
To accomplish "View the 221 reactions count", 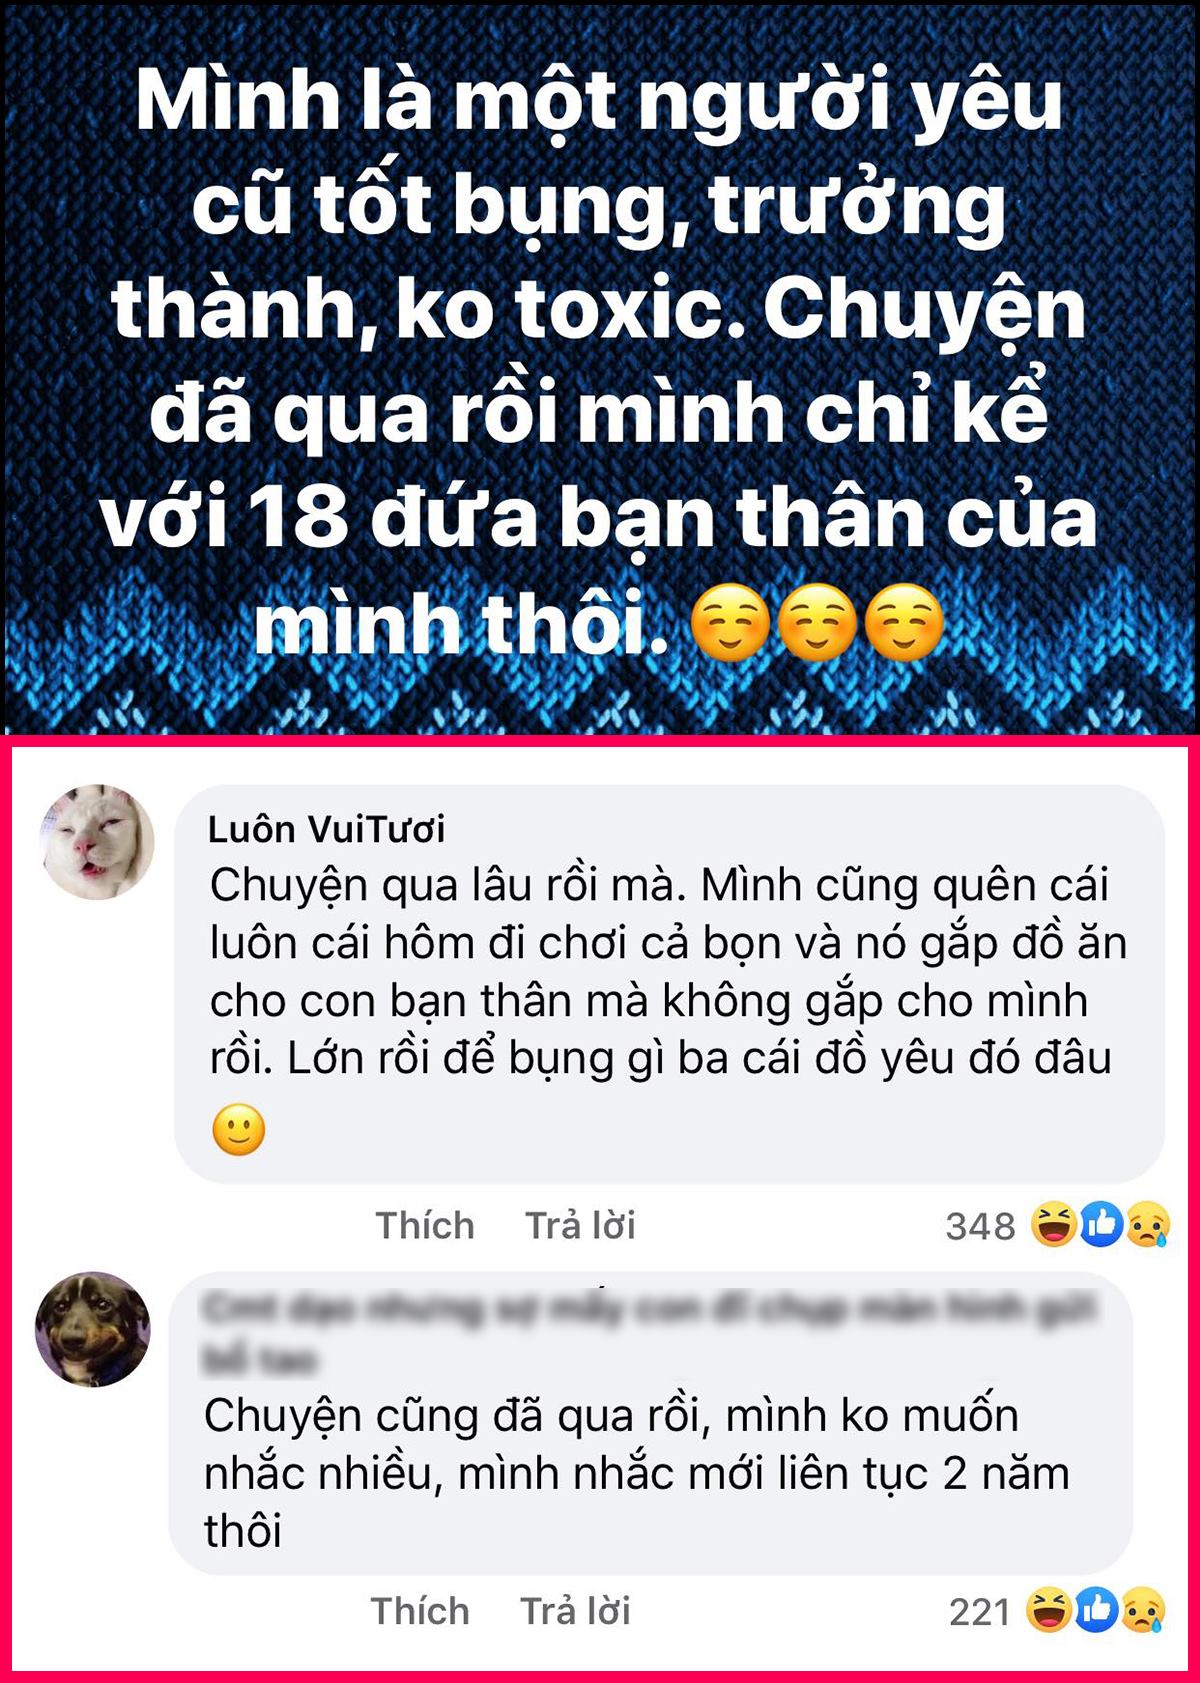I will point(979,1612).
